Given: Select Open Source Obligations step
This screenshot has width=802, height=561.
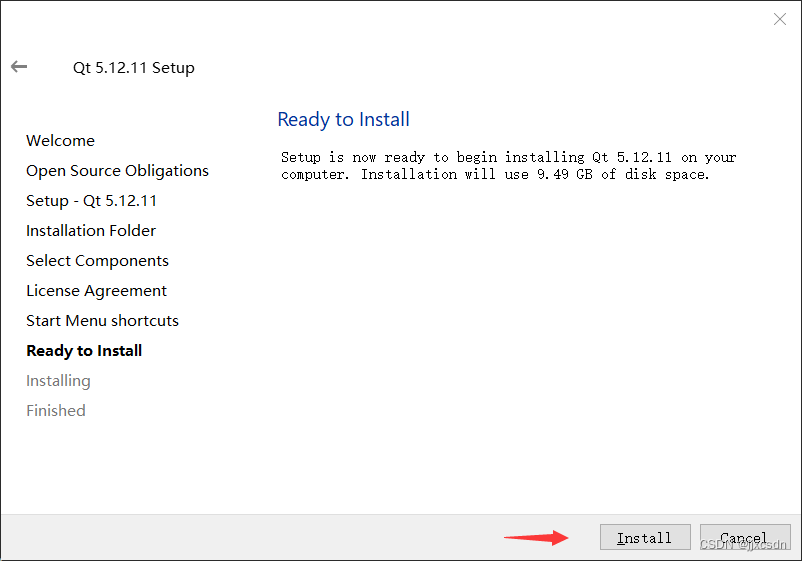Looking at the screenshot, I should coord(118,171).
